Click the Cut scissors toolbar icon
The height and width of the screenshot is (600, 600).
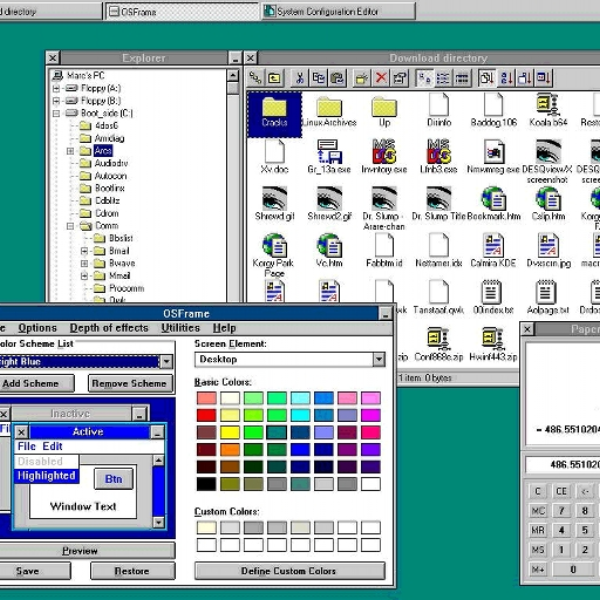click(300, 78)
